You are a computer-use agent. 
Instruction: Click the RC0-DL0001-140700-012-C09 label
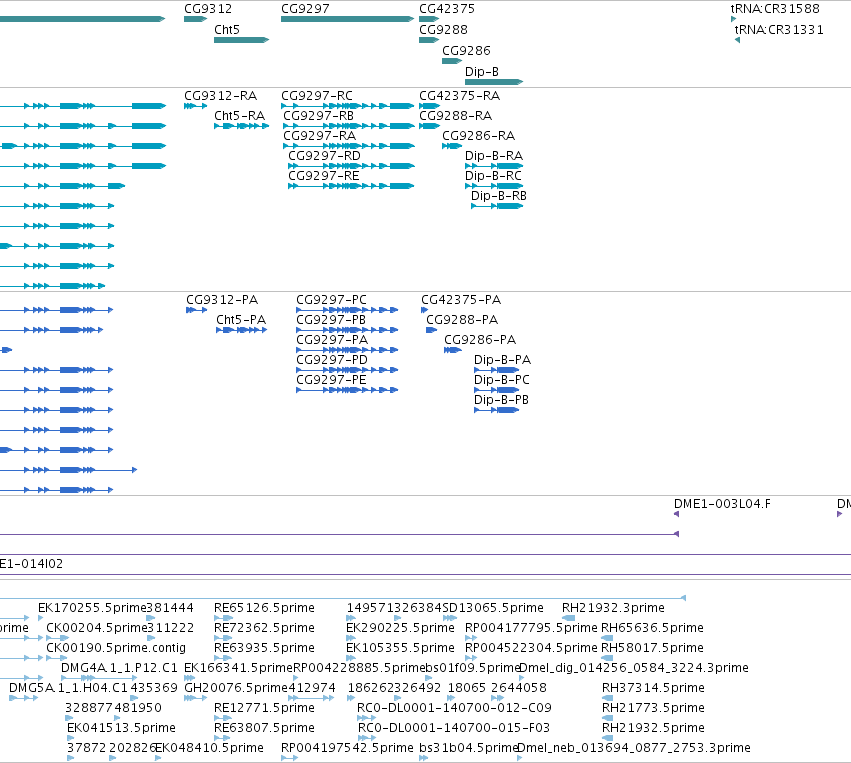click(x=454, y=708)
